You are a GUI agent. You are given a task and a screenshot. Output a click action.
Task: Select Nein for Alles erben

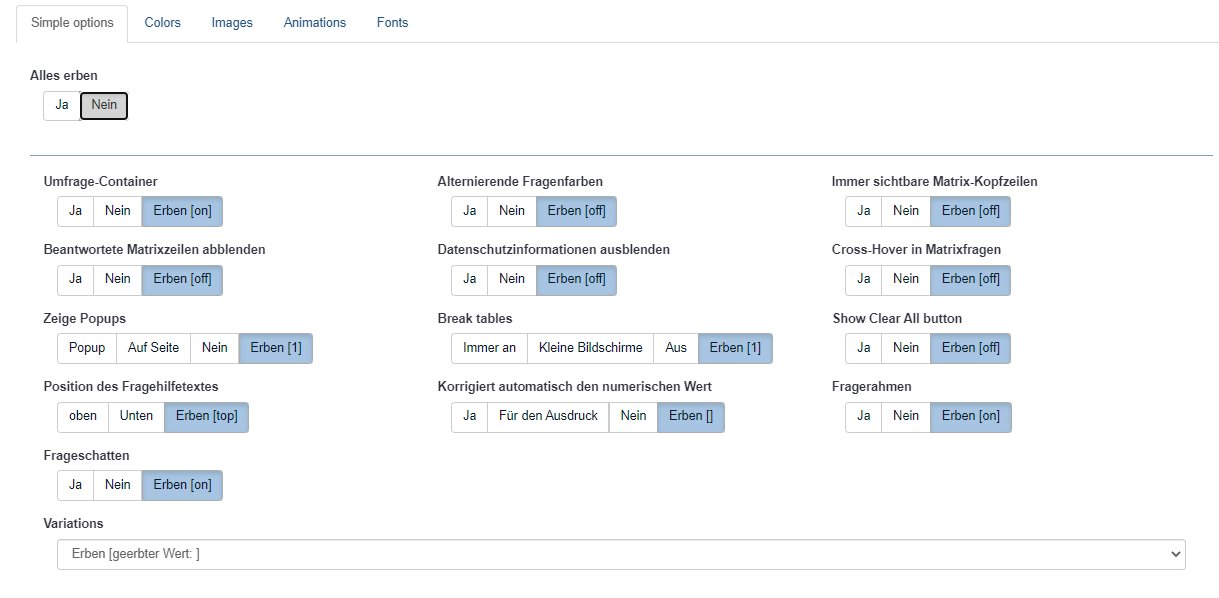104,105
